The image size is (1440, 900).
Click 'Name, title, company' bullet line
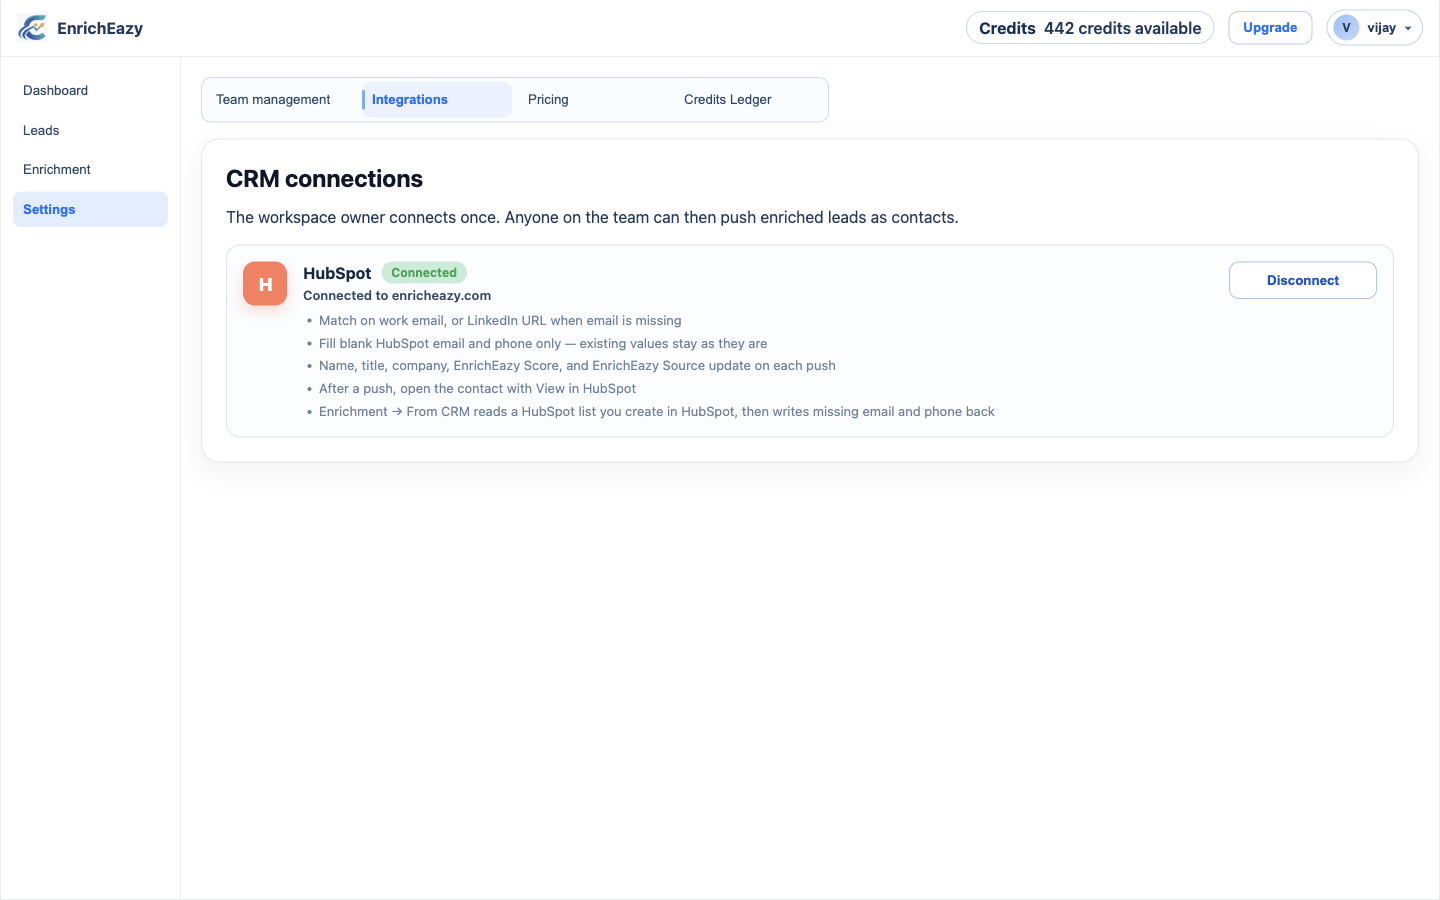click(577, 366)
